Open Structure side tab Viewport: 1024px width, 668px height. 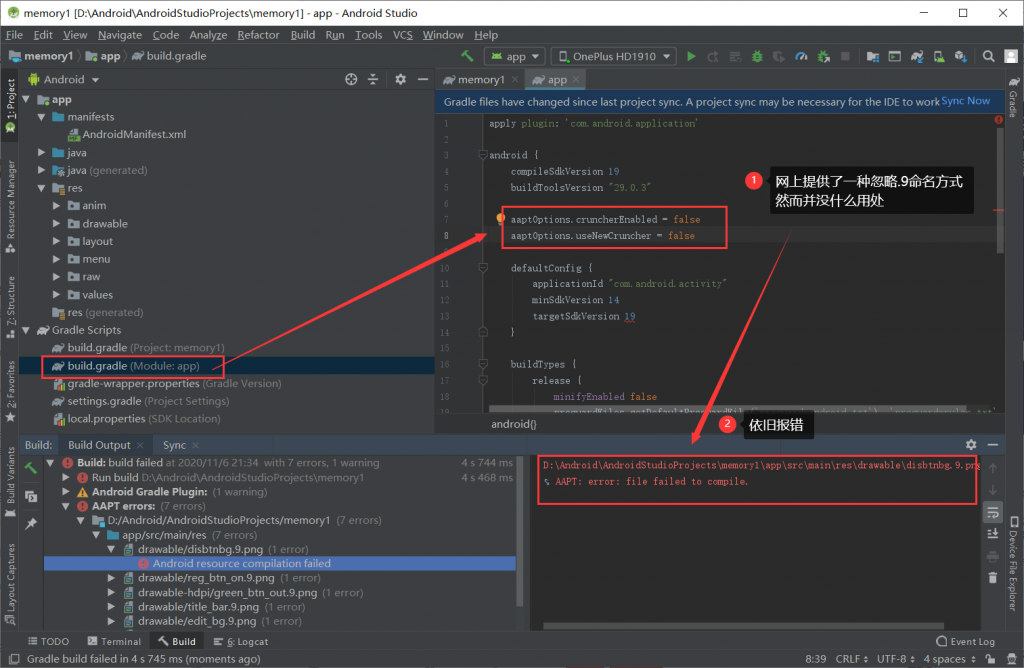10,307
